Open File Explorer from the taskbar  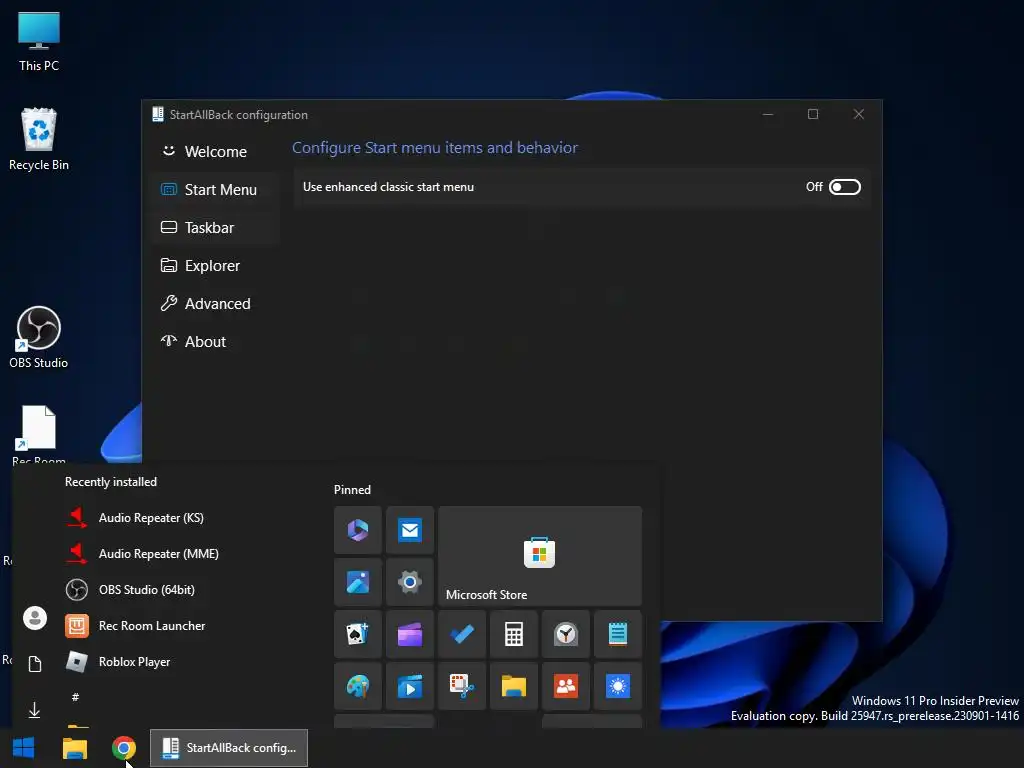[x=74, y=748]
